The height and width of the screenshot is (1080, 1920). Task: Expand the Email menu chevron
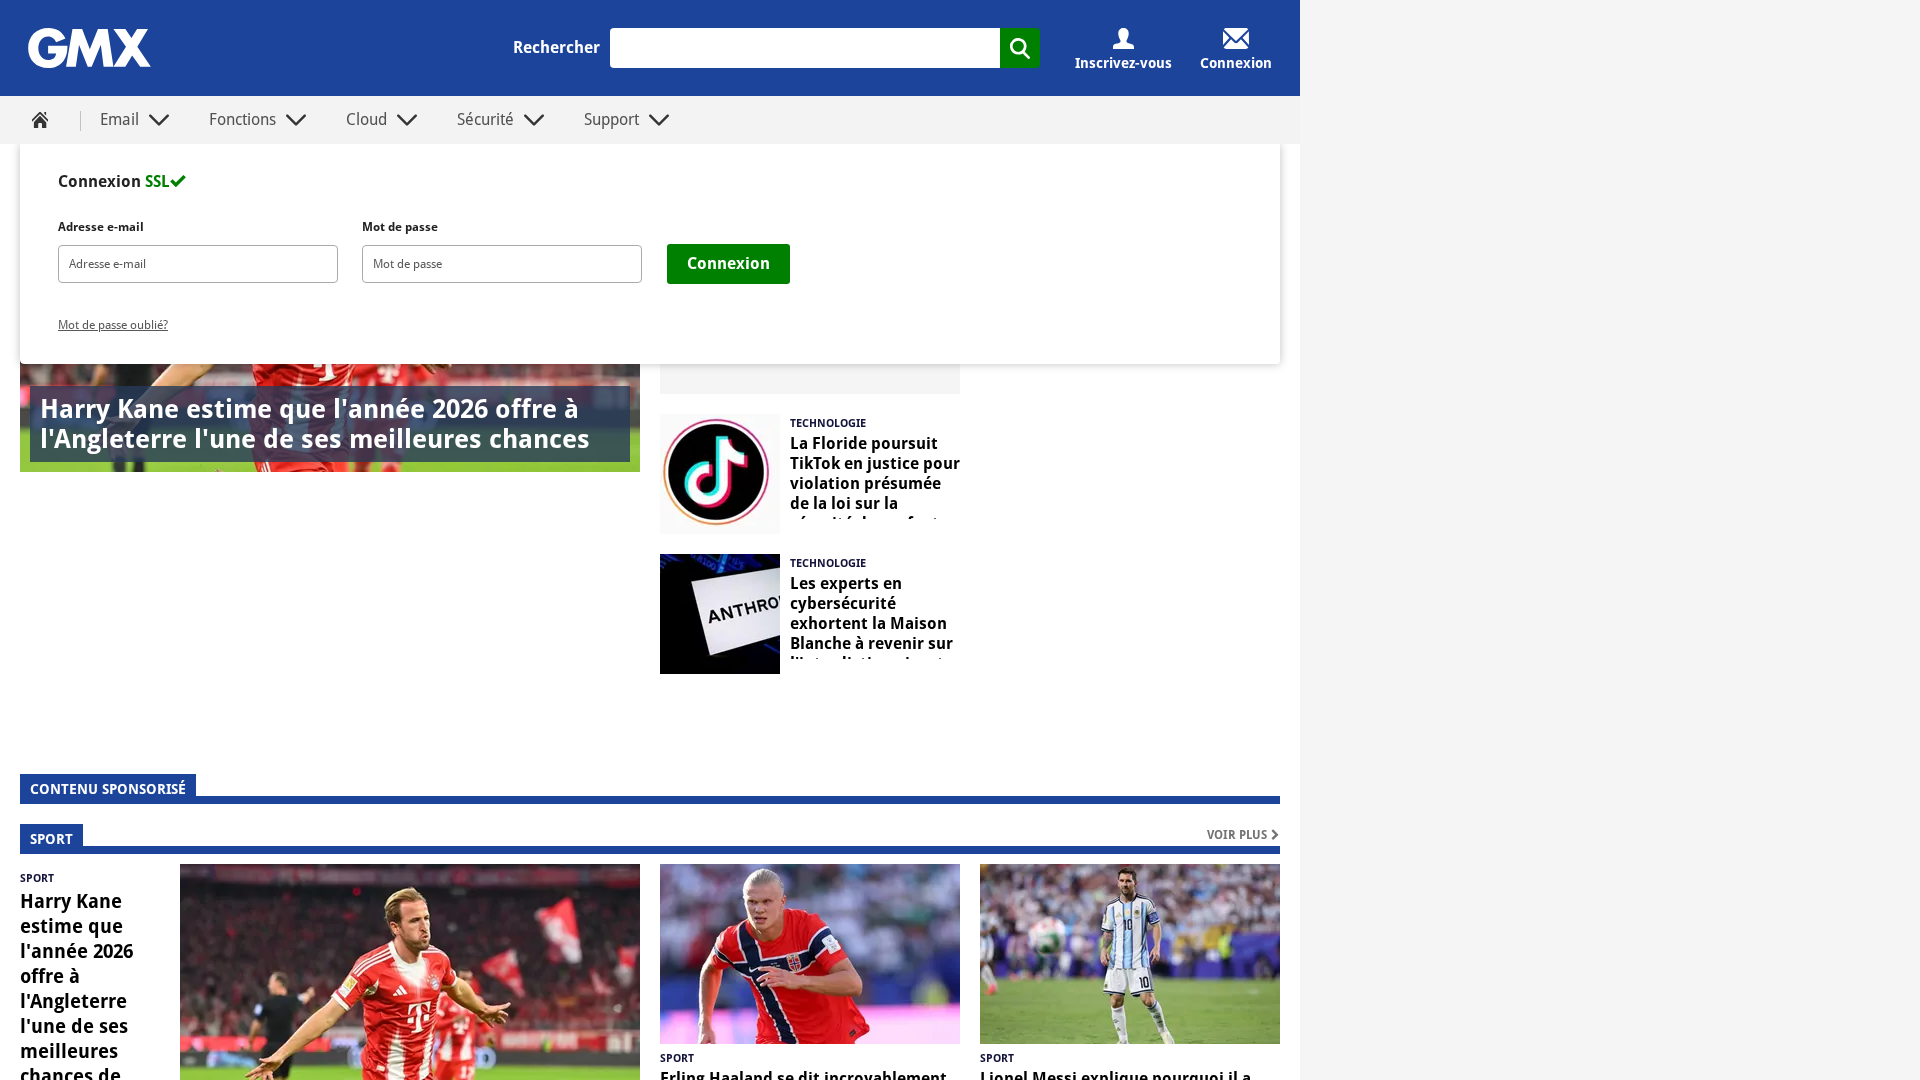click(159, 120)
